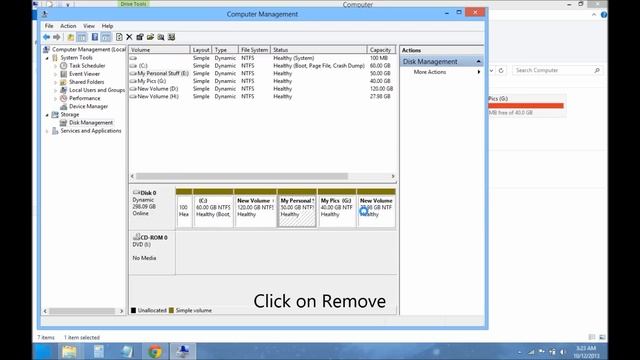Click the Up one level folder icon
640x360 pixels.
(71, 37)
